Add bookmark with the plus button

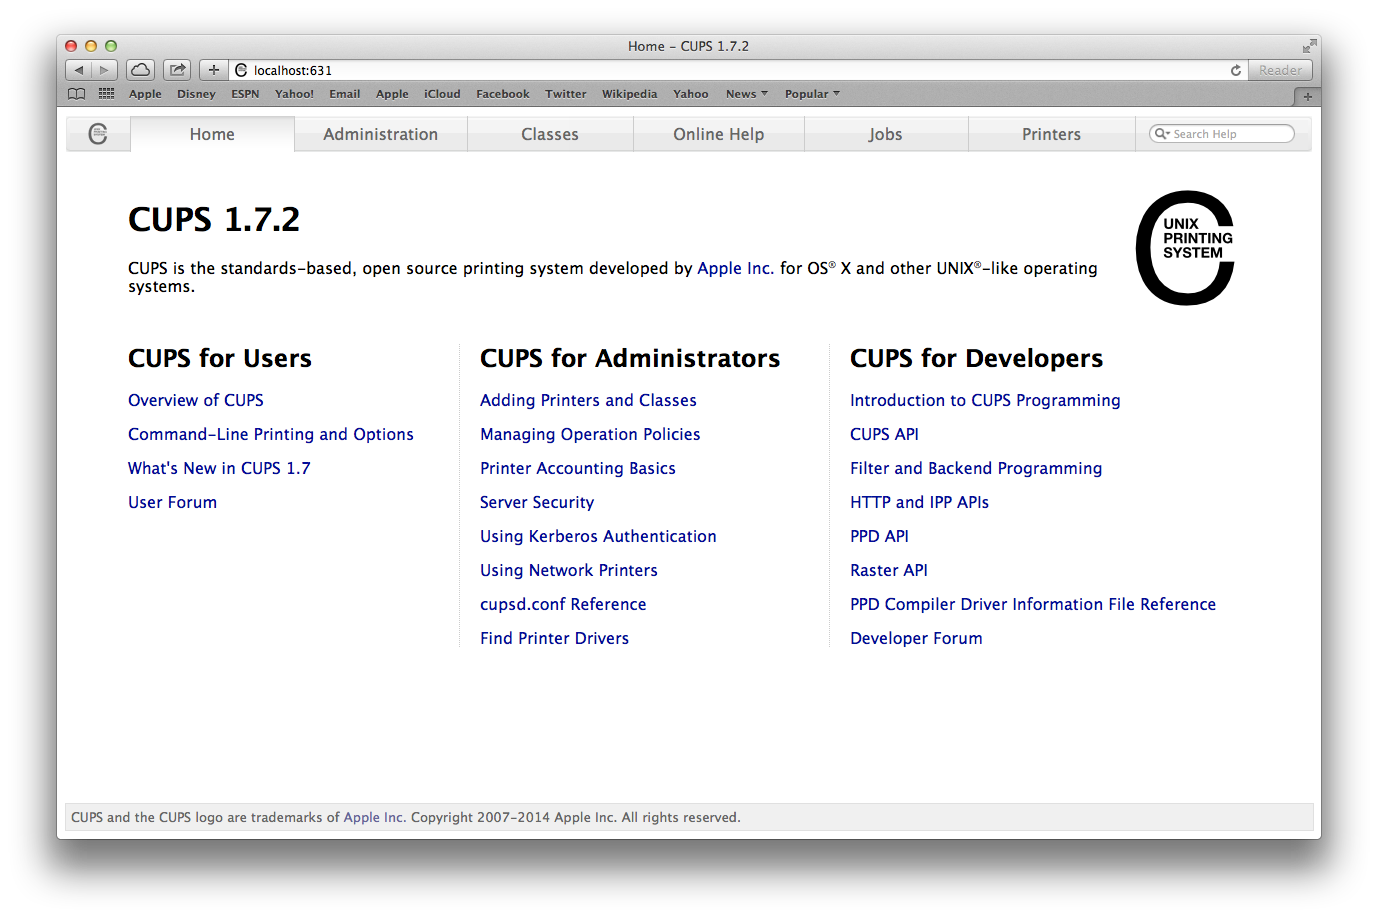214,70
